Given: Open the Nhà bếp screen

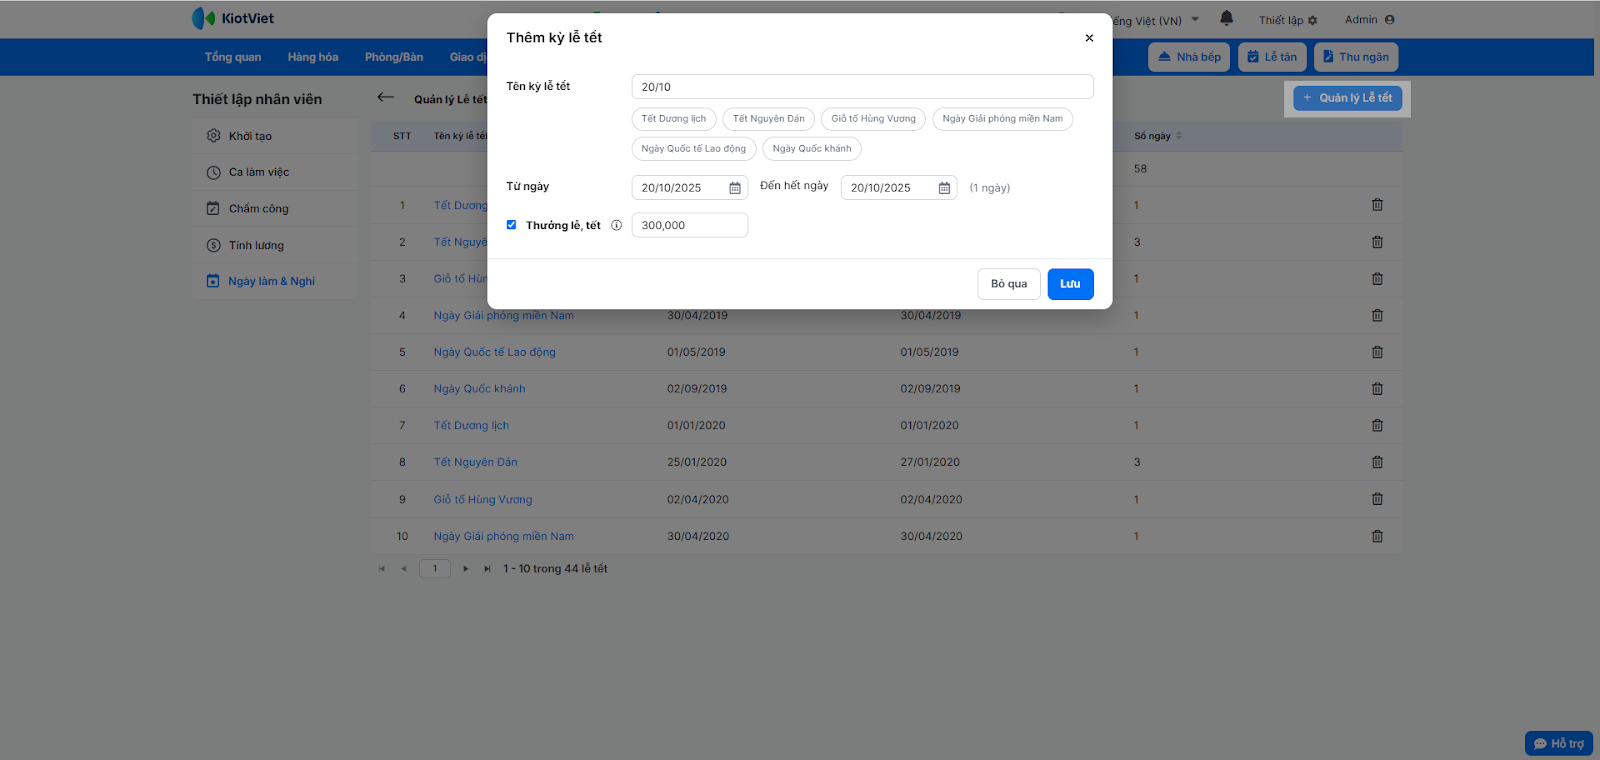Looking at the screenshot, I should pyautogui.click(x=1189, y=57).
